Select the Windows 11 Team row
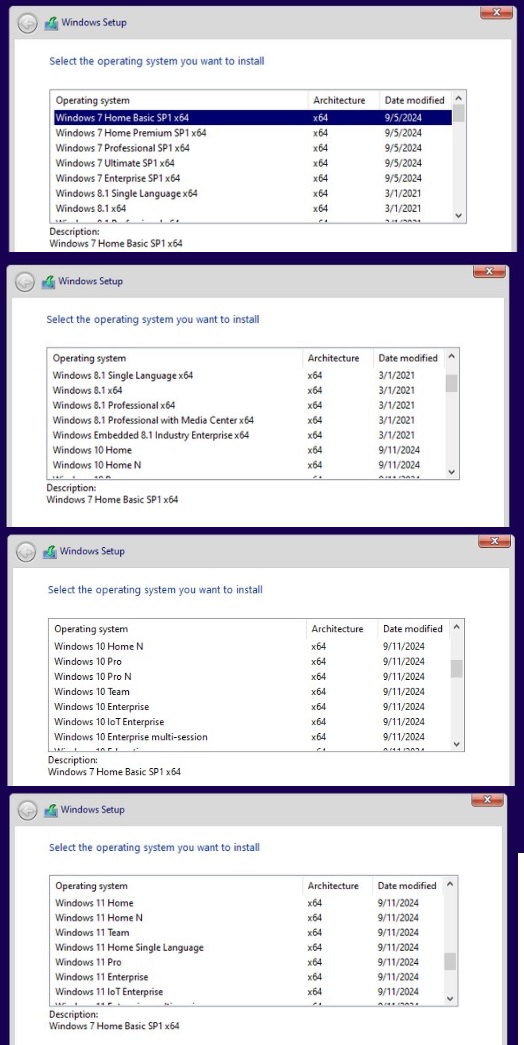Viewport: 524px width, 1045px height. [249, 932]
